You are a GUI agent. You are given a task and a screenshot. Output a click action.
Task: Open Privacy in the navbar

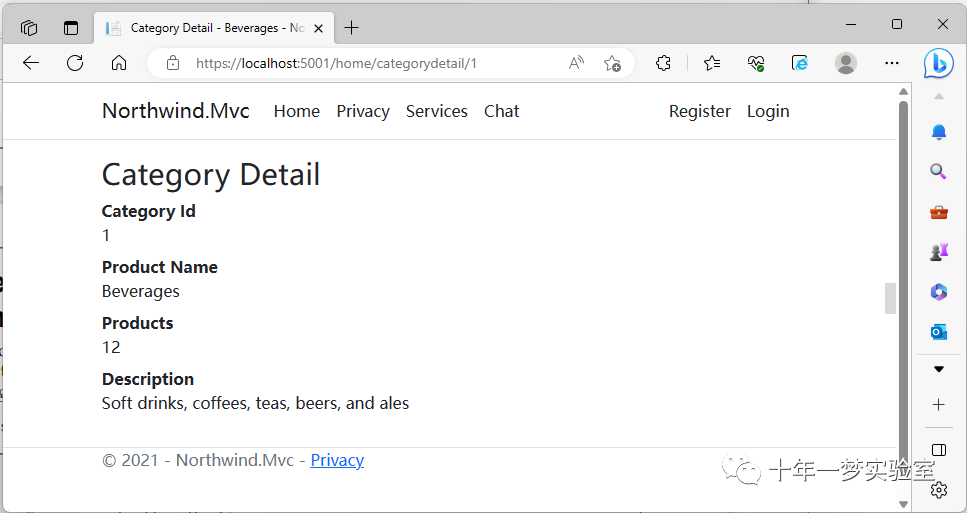(363, 111)
